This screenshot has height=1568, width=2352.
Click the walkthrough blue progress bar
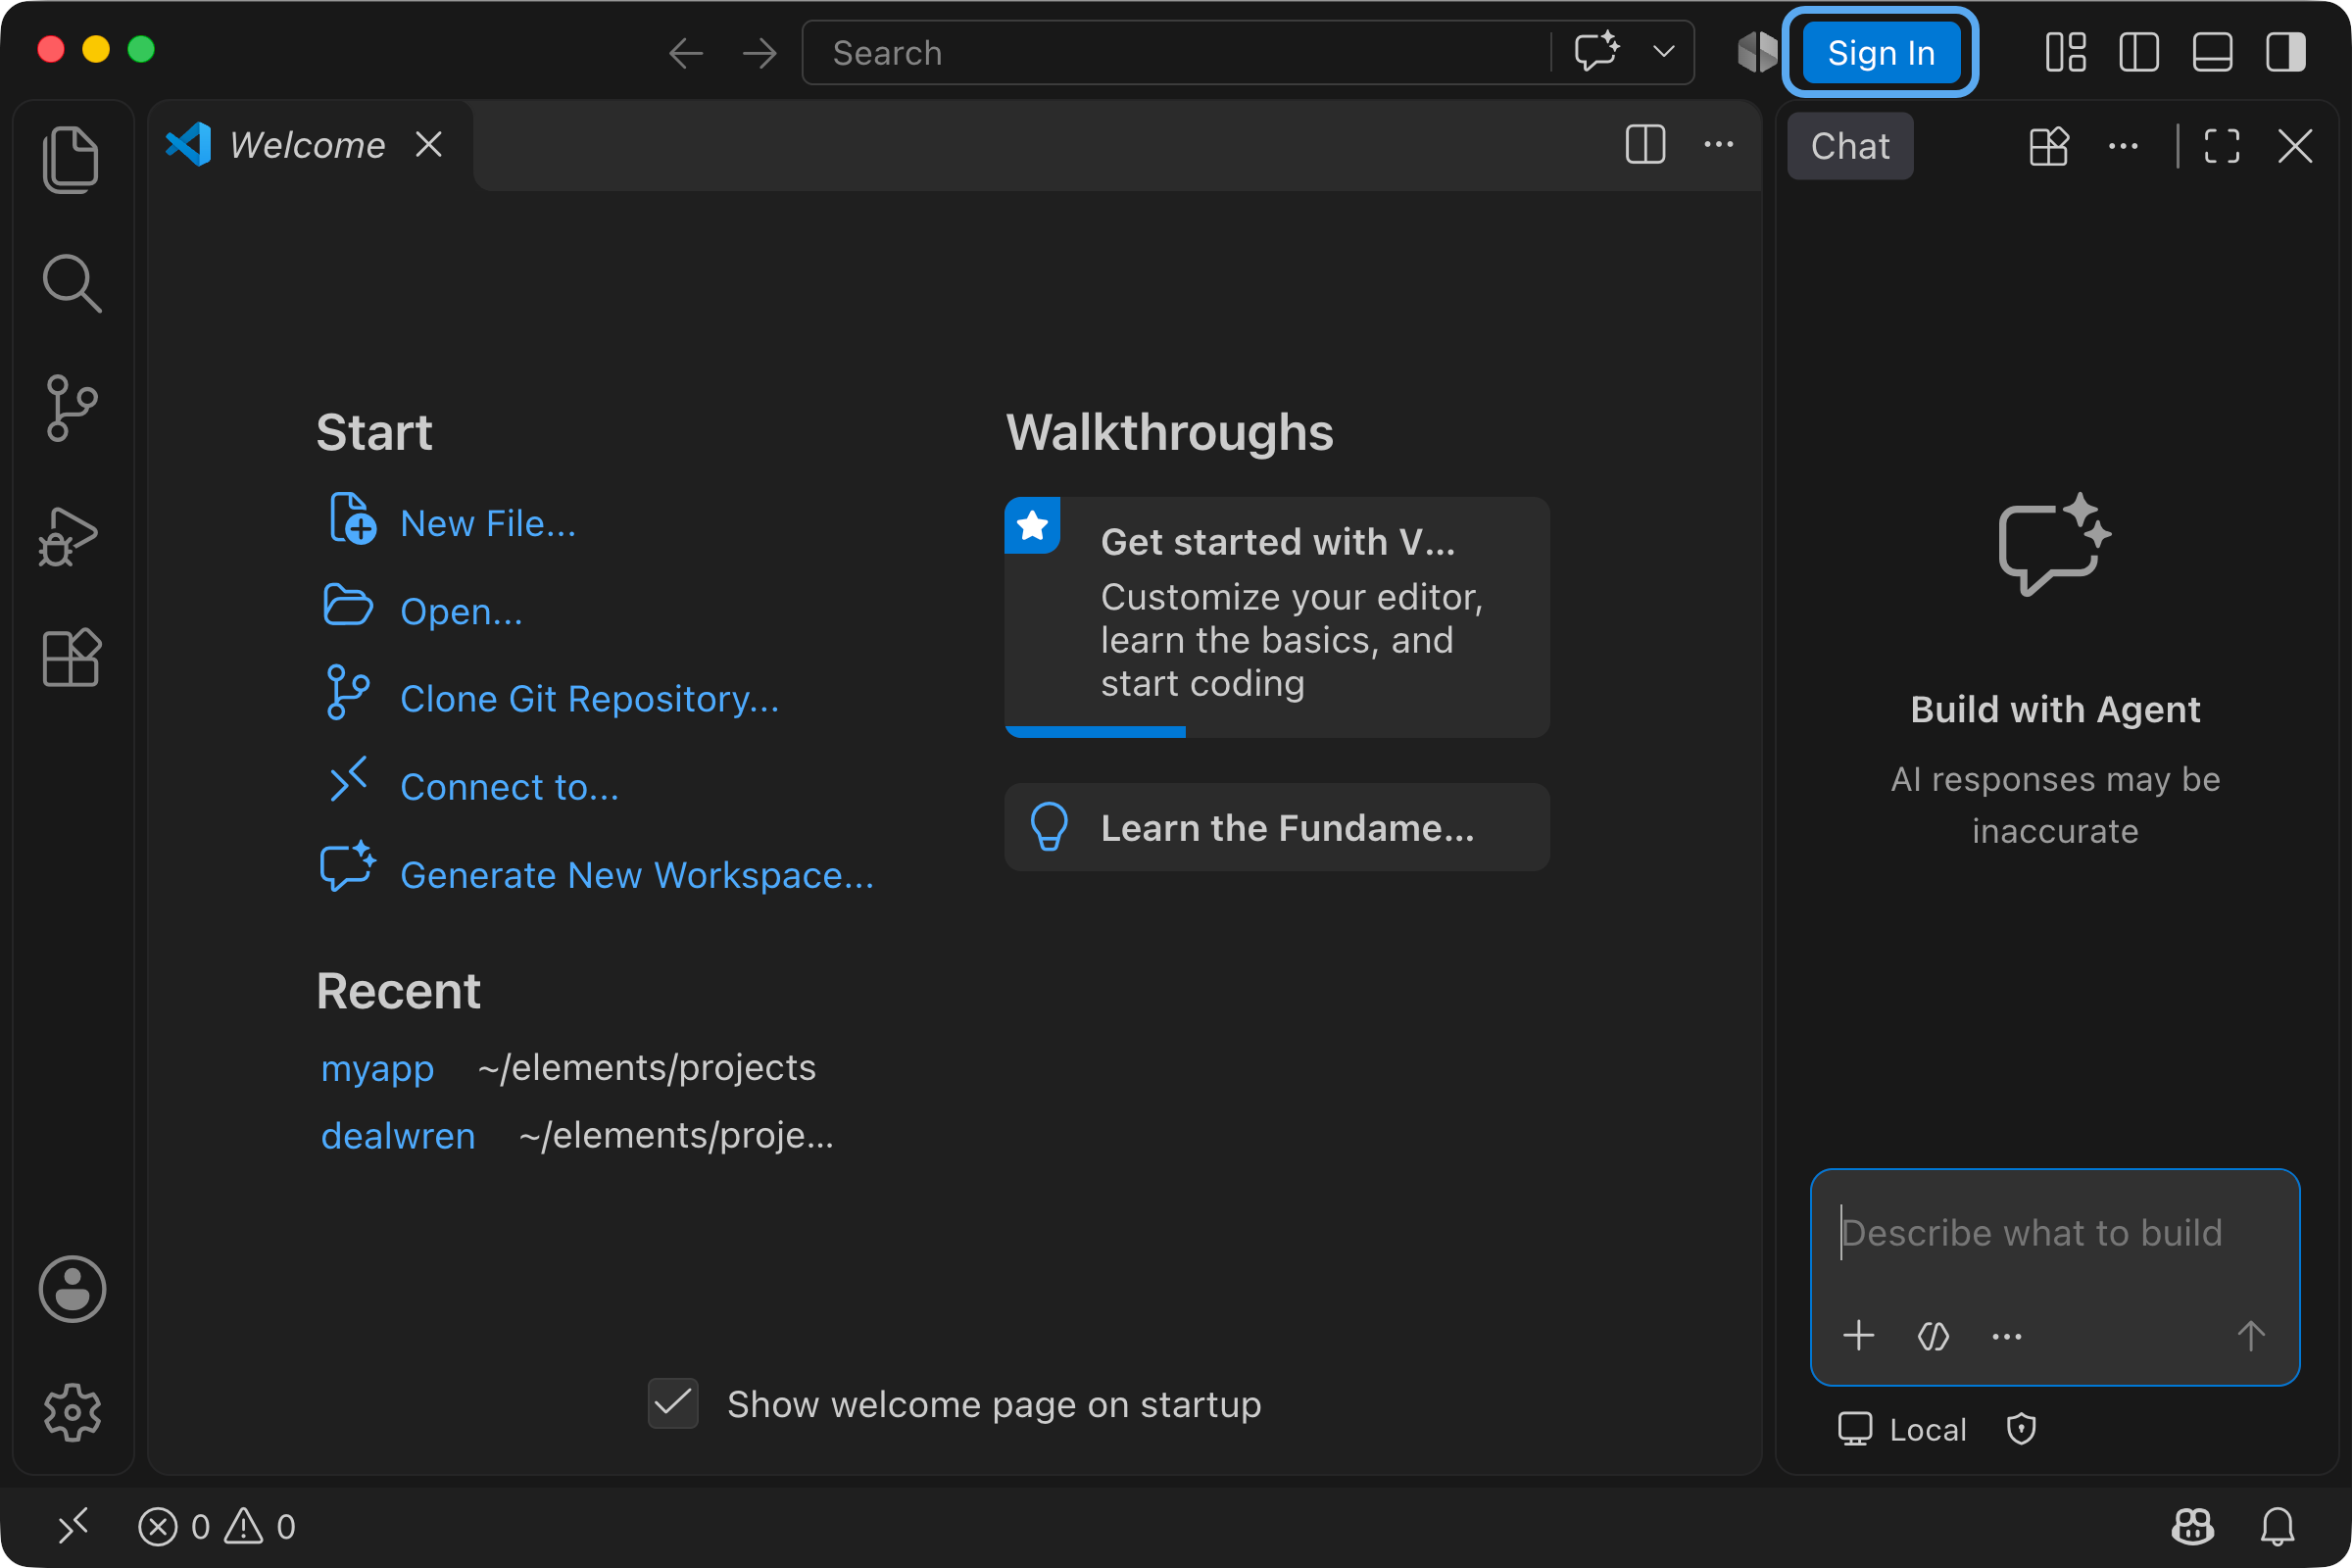[x=1095, y=732]
